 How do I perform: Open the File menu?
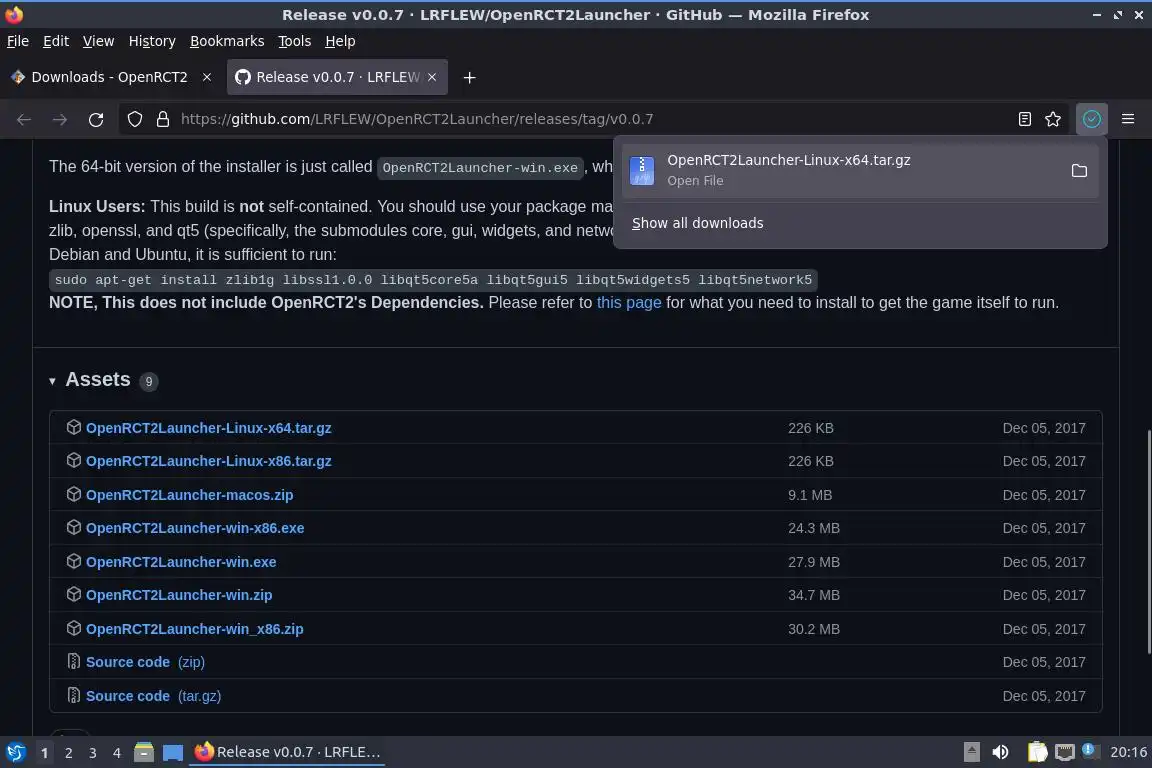click(x=18, y=41)
